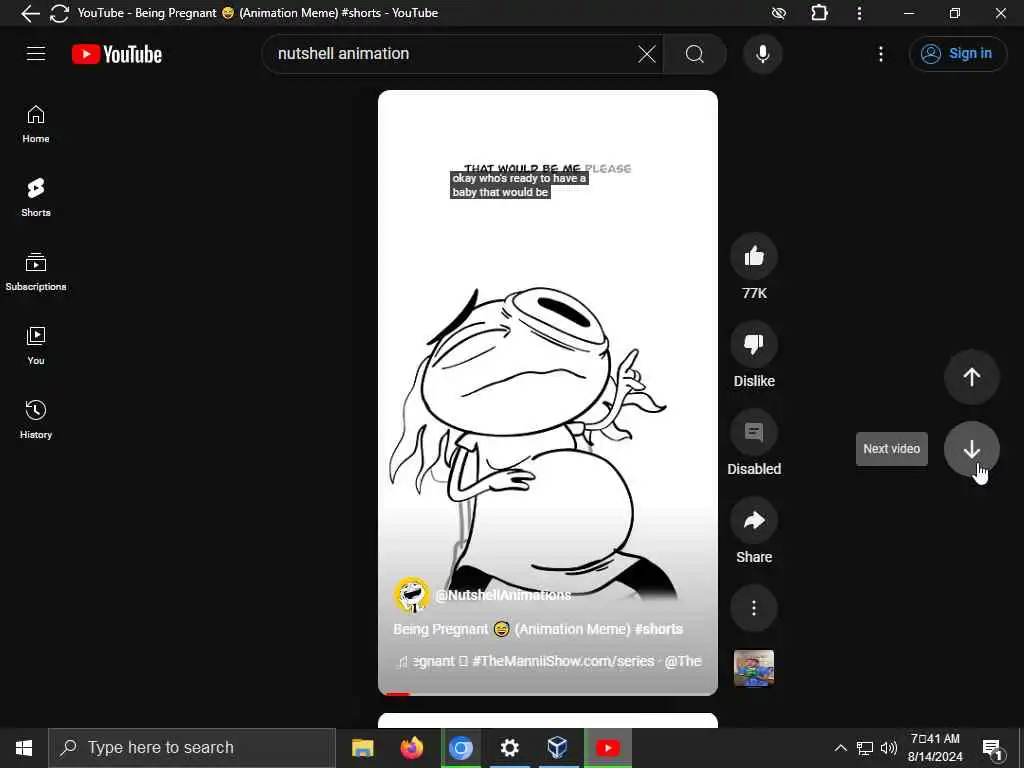1024x768 pixels.
Task: Show hidden system tray icons chevron
Action: pos(840,748)
